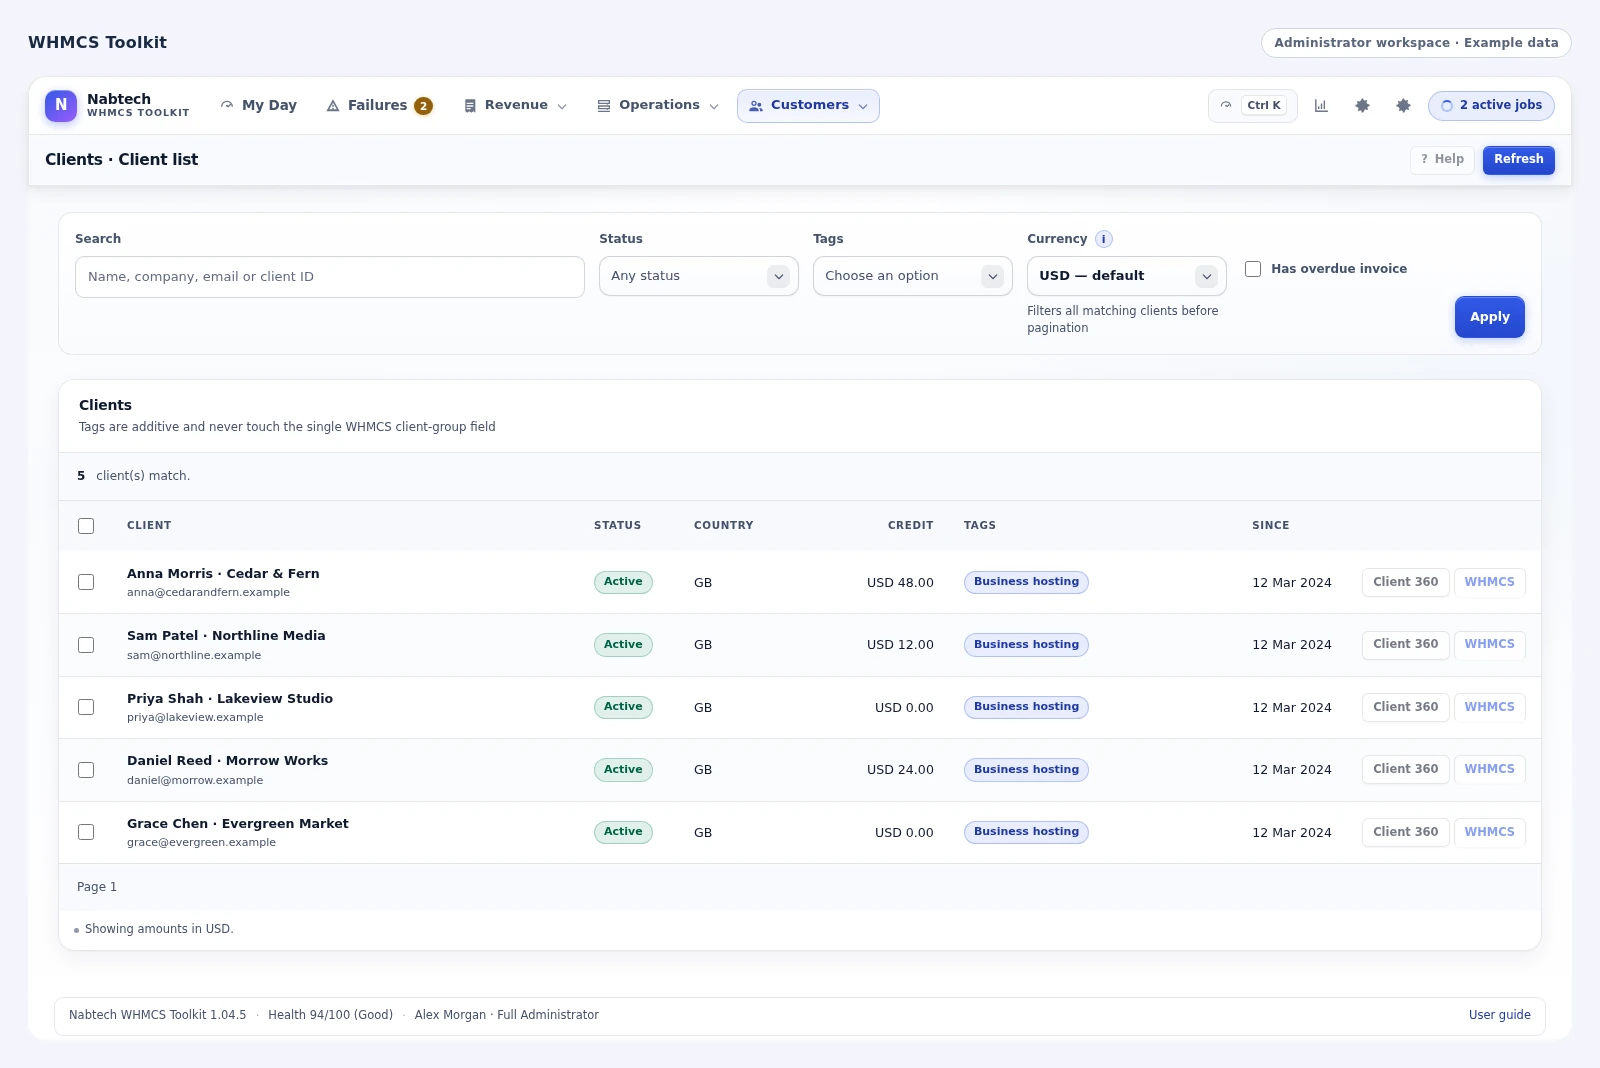Click Grace Chen Active status badge

[623, 832]
